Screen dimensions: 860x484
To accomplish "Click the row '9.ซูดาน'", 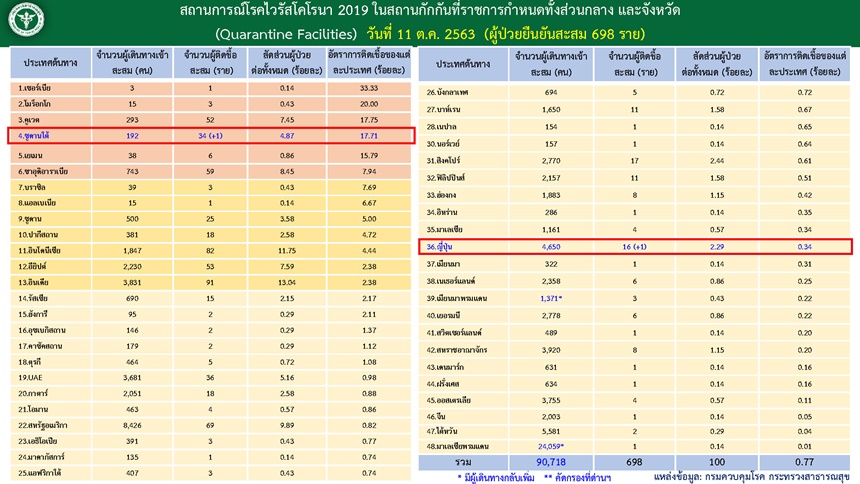I will [210, 218].
